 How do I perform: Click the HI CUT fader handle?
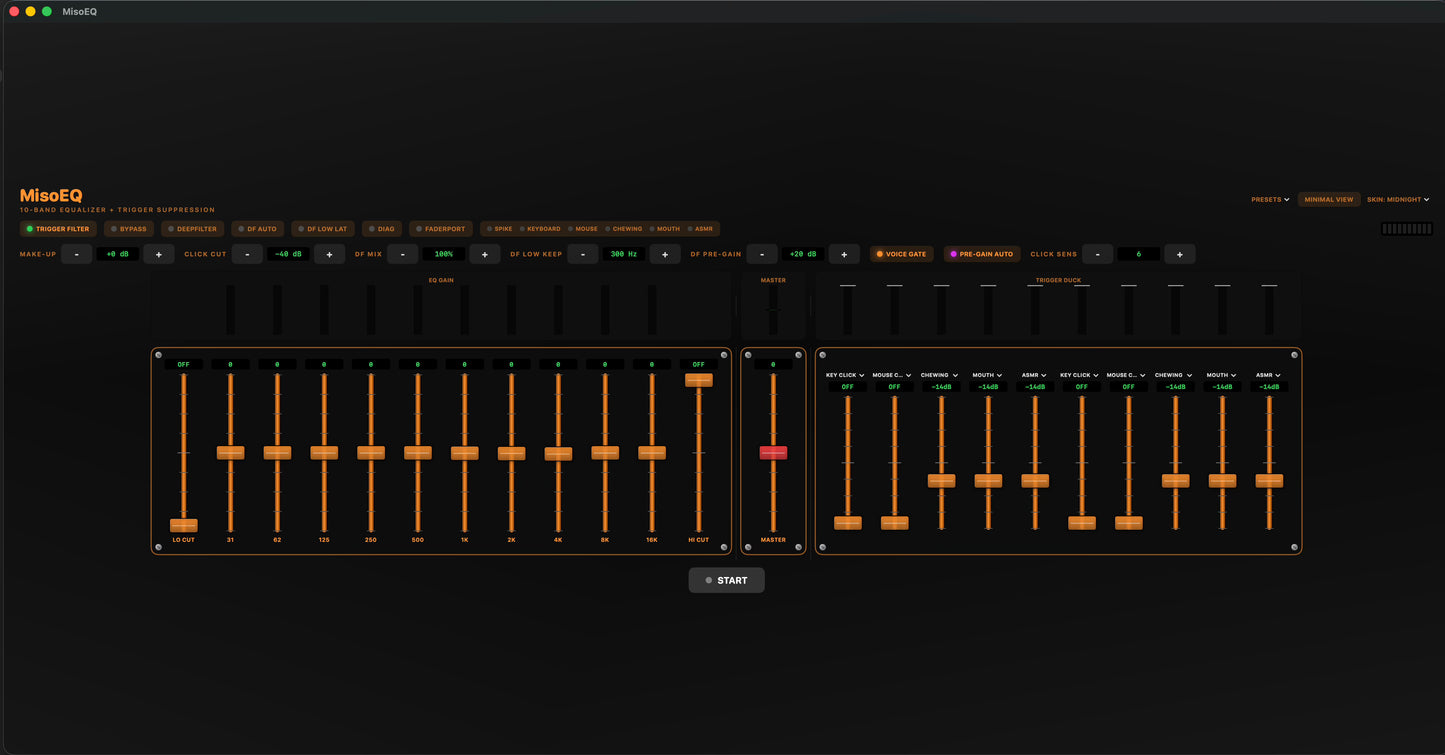pos(699,380)
